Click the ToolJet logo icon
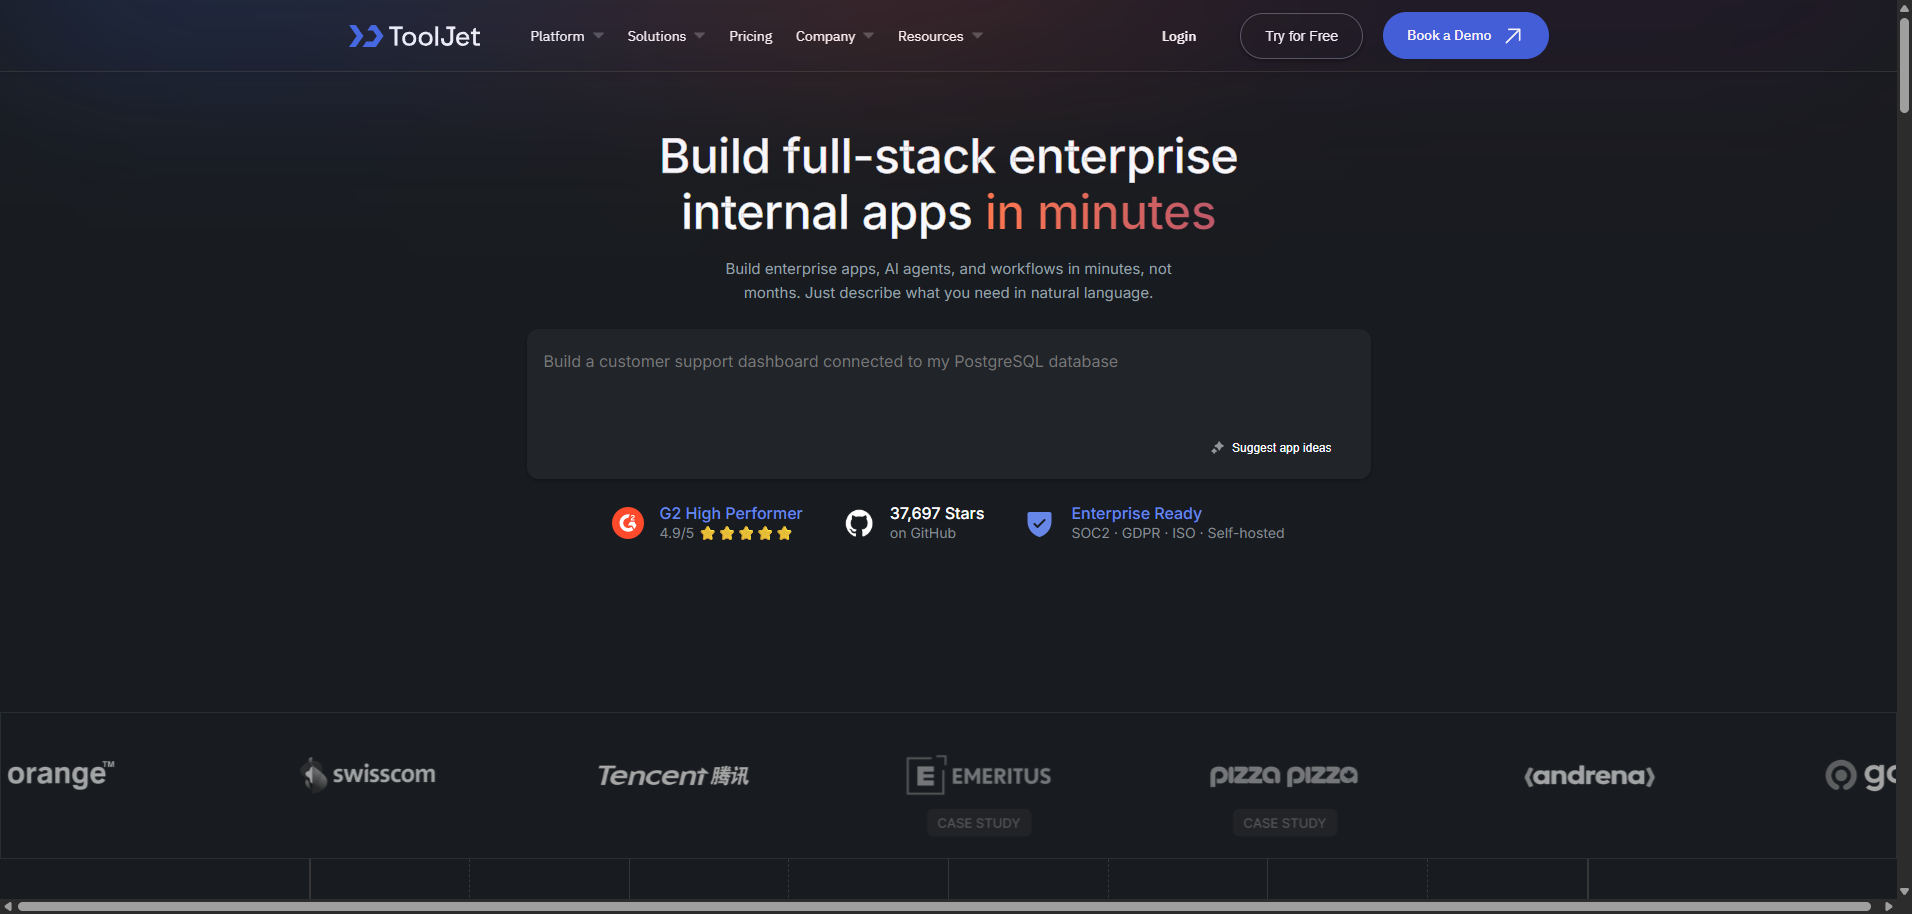The height and width of the screenshot is (914, 1912). (365, 37)
